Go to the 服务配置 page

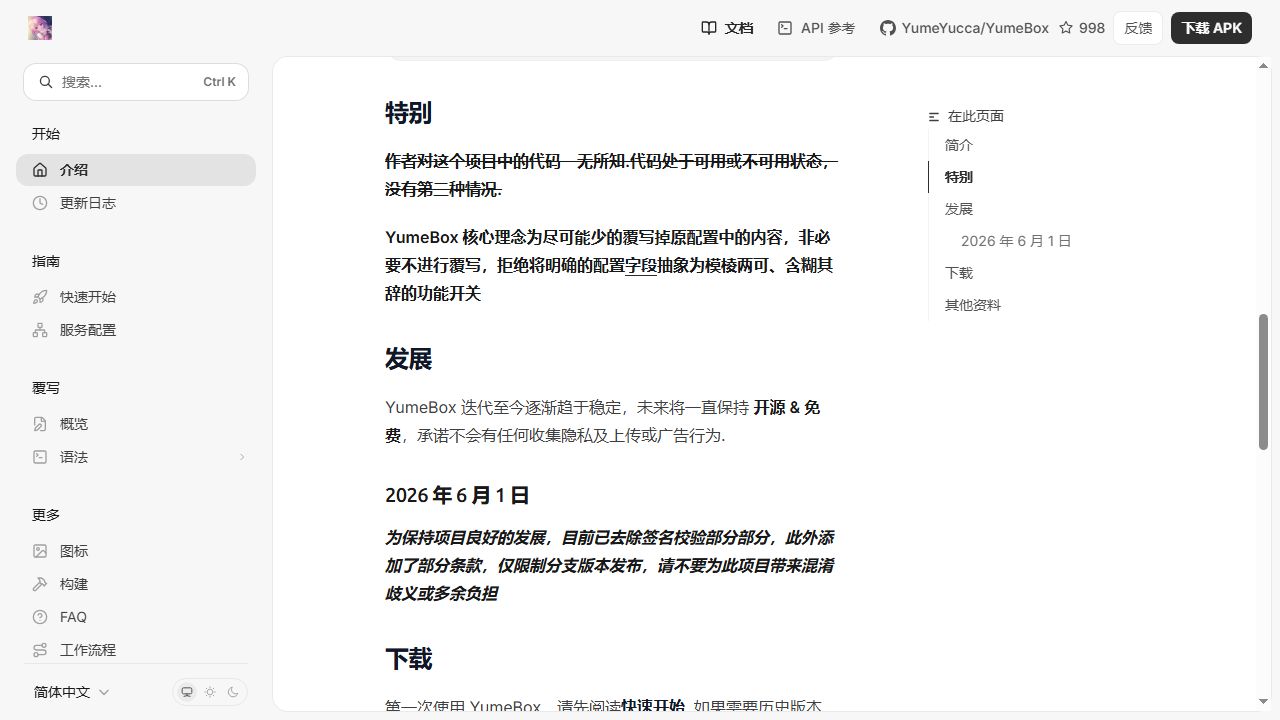(136, 330)
